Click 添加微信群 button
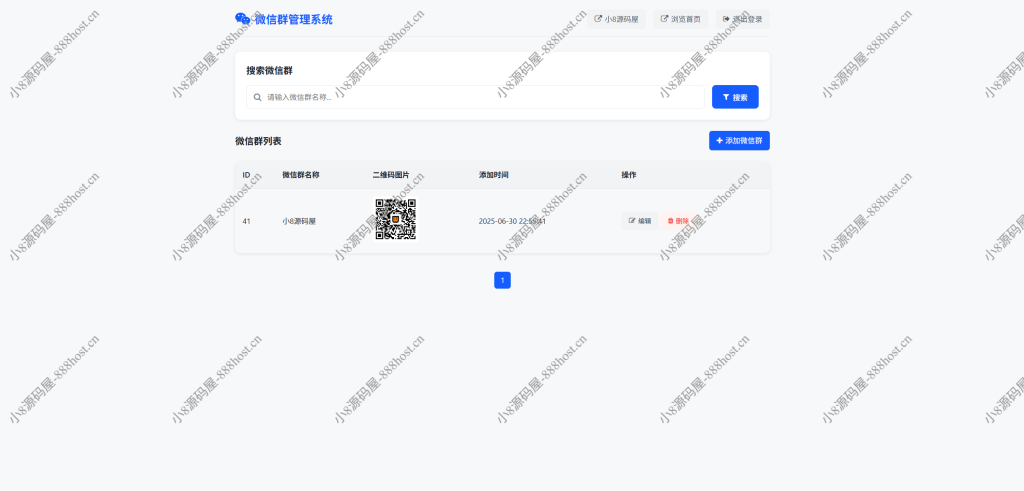1024x491 pixels. [739, 140]
